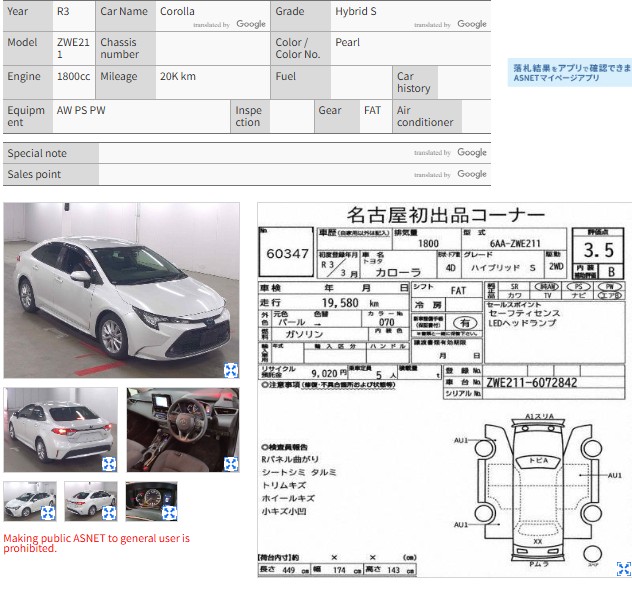The height and width of the screenshot is (589, 632).
Task: Click the 'Chassis number' label cell
Action: click(x=125, y=48)
